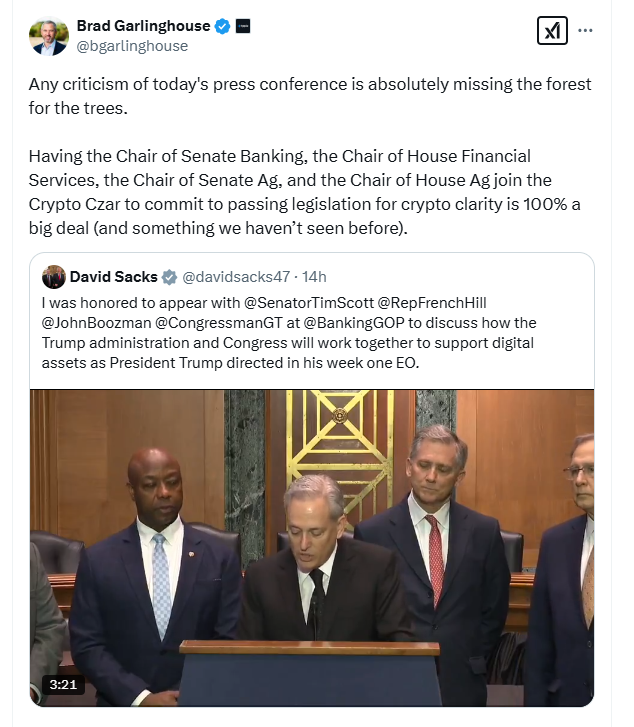Click Brad Garlinghouse's profile avatar
This screenshot has height=727, width=634.
pos(49,36)
